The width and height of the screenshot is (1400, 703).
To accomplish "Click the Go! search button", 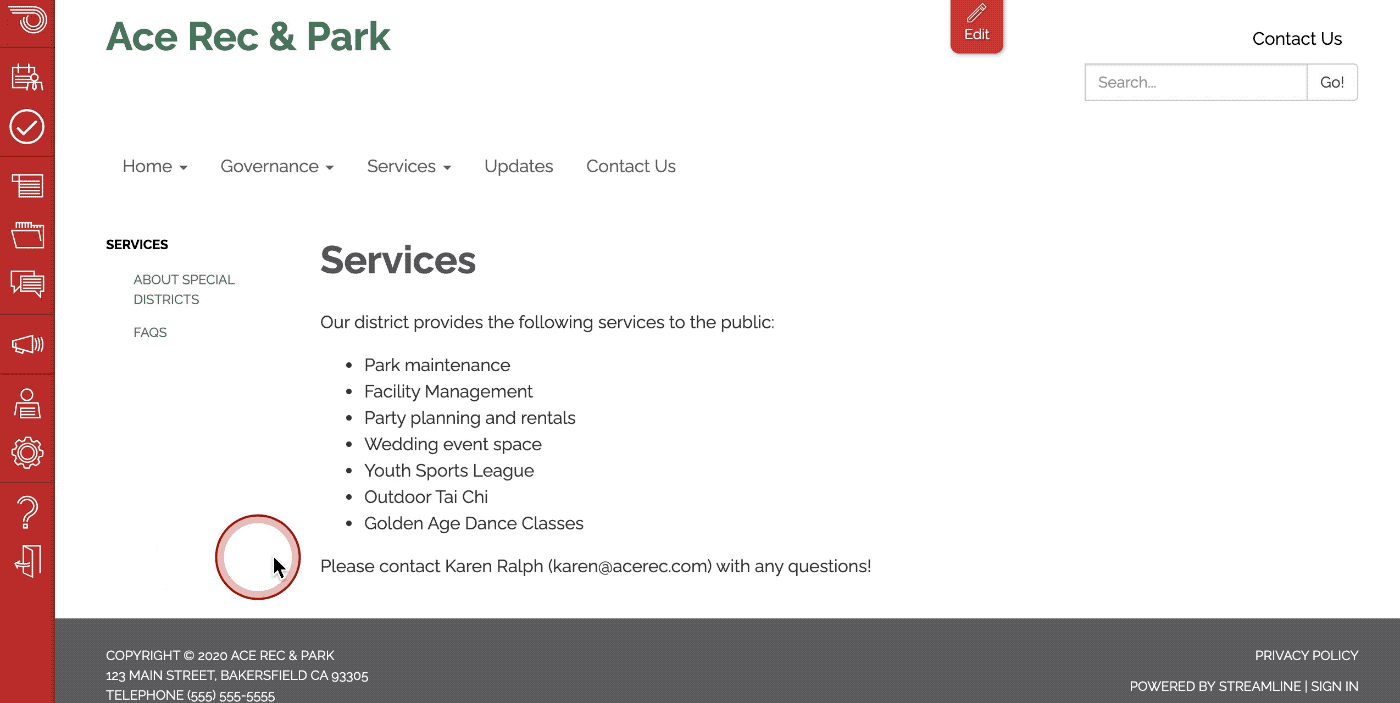I will point(1332,82).
